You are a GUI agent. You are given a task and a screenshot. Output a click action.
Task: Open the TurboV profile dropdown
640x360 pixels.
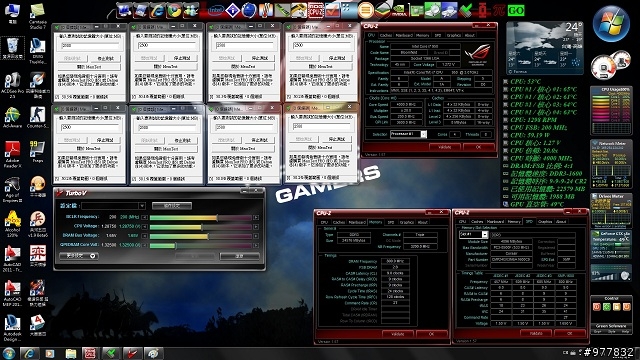pyautogui.click(x=113, y=206)
